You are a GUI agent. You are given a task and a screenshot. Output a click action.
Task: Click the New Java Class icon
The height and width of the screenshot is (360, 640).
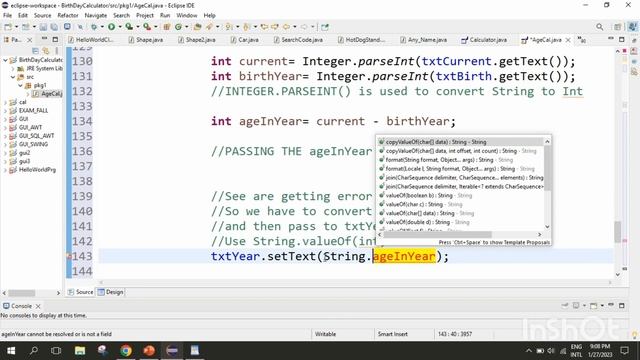pyautogui.click(x=178, y=27)
